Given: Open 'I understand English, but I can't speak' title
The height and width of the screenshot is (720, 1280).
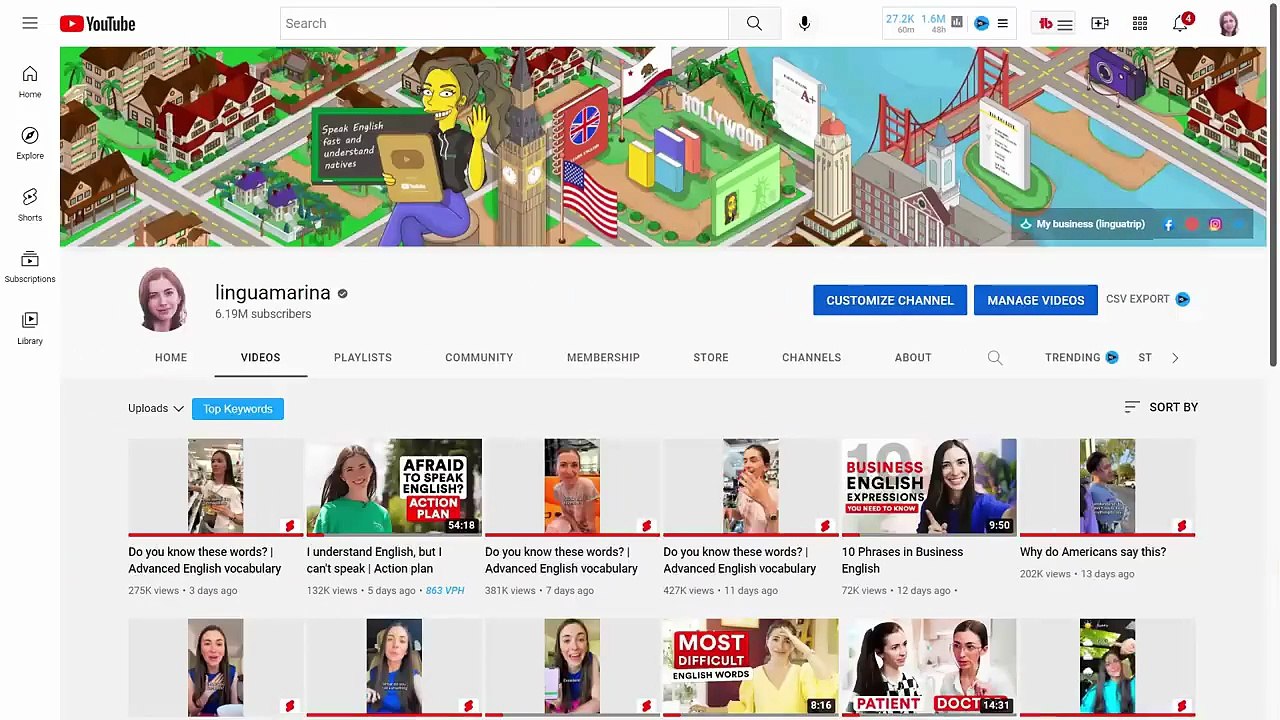Looking at the screenshot, I should (374, 560).
